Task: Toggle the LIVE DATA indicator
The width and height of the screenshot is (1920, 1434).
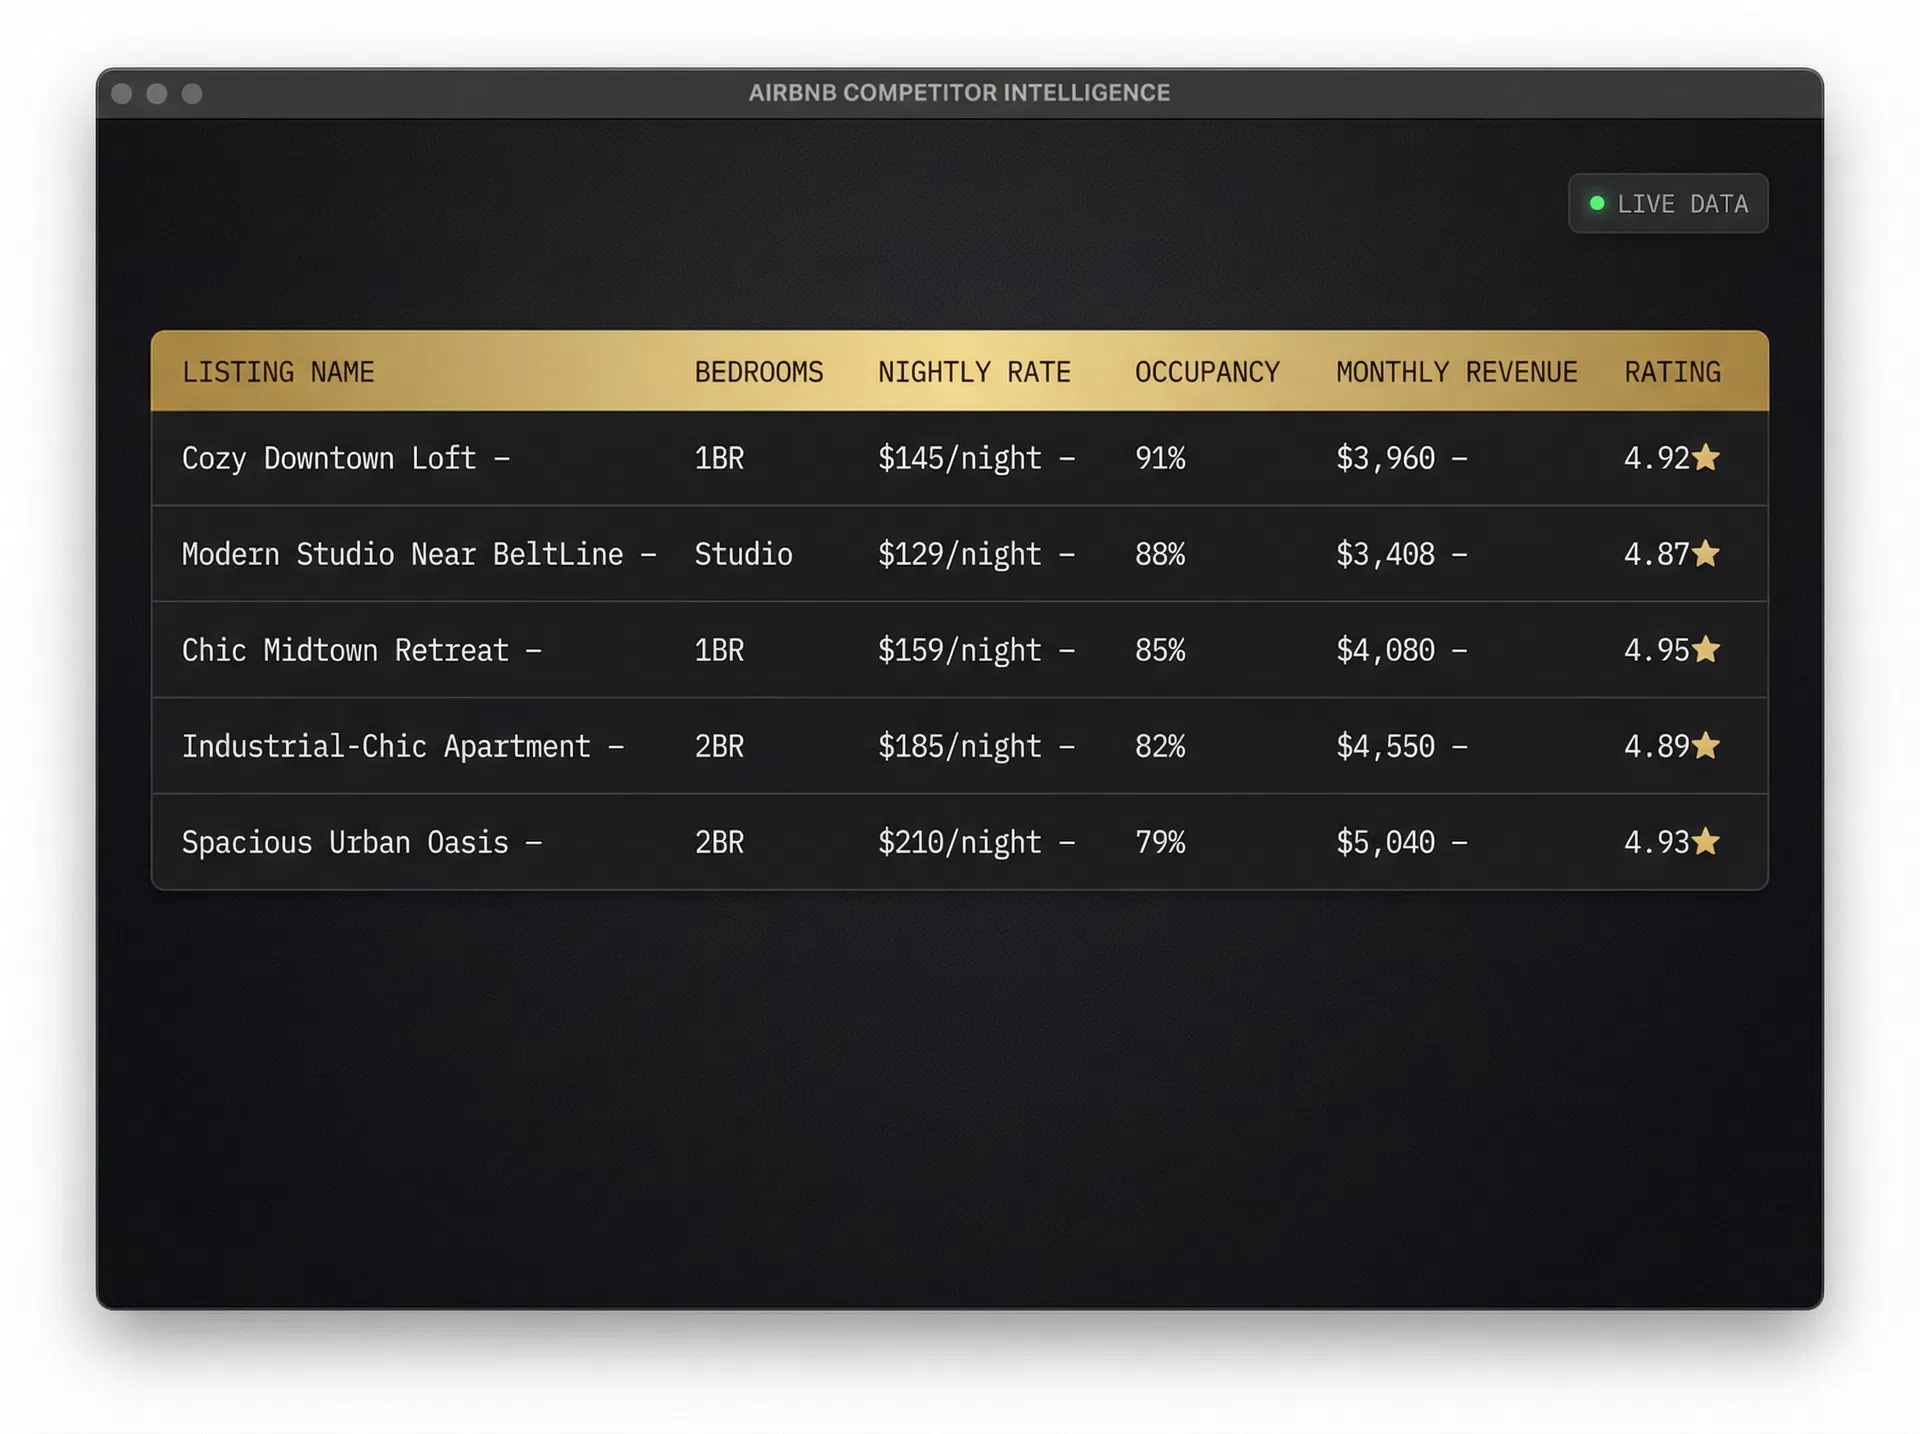Action: 1668,203
